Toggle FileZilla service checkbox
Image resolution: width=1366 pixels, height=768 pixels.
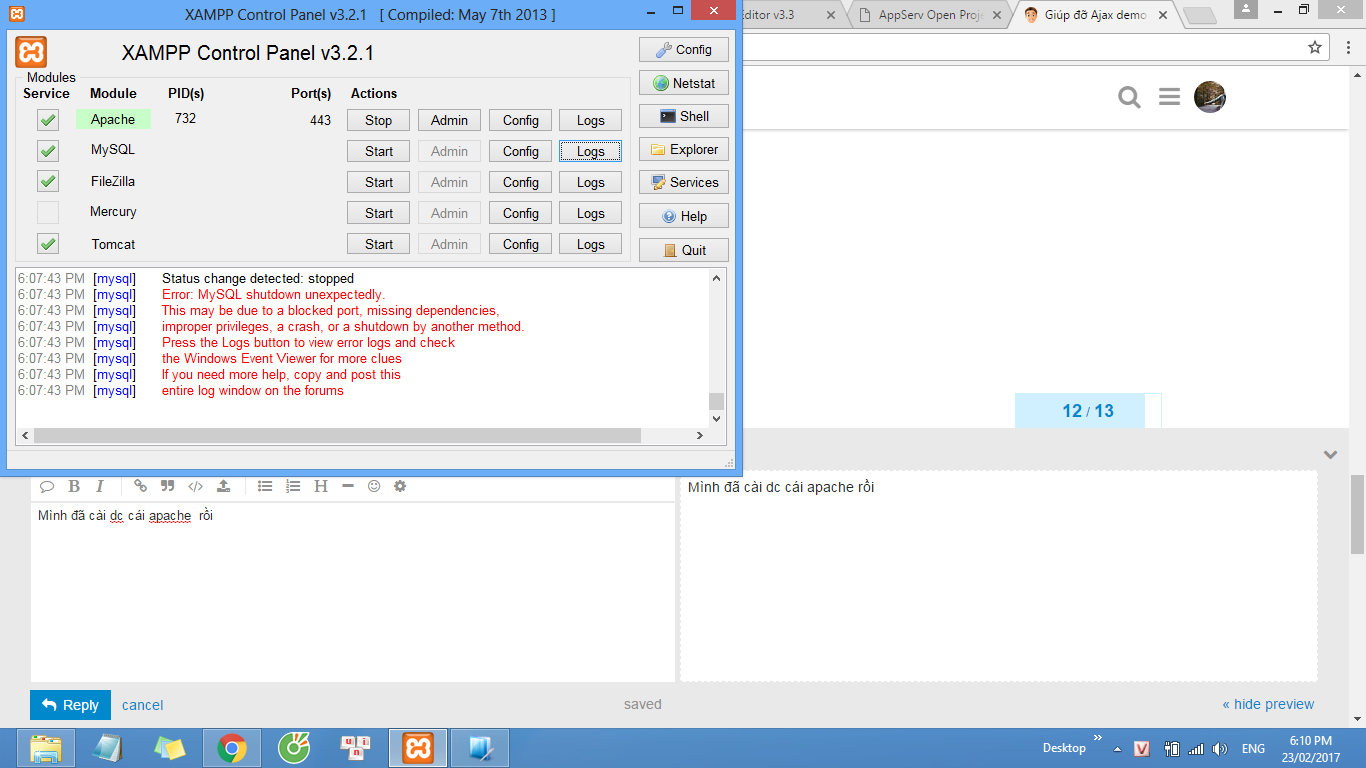coord(48,182)
